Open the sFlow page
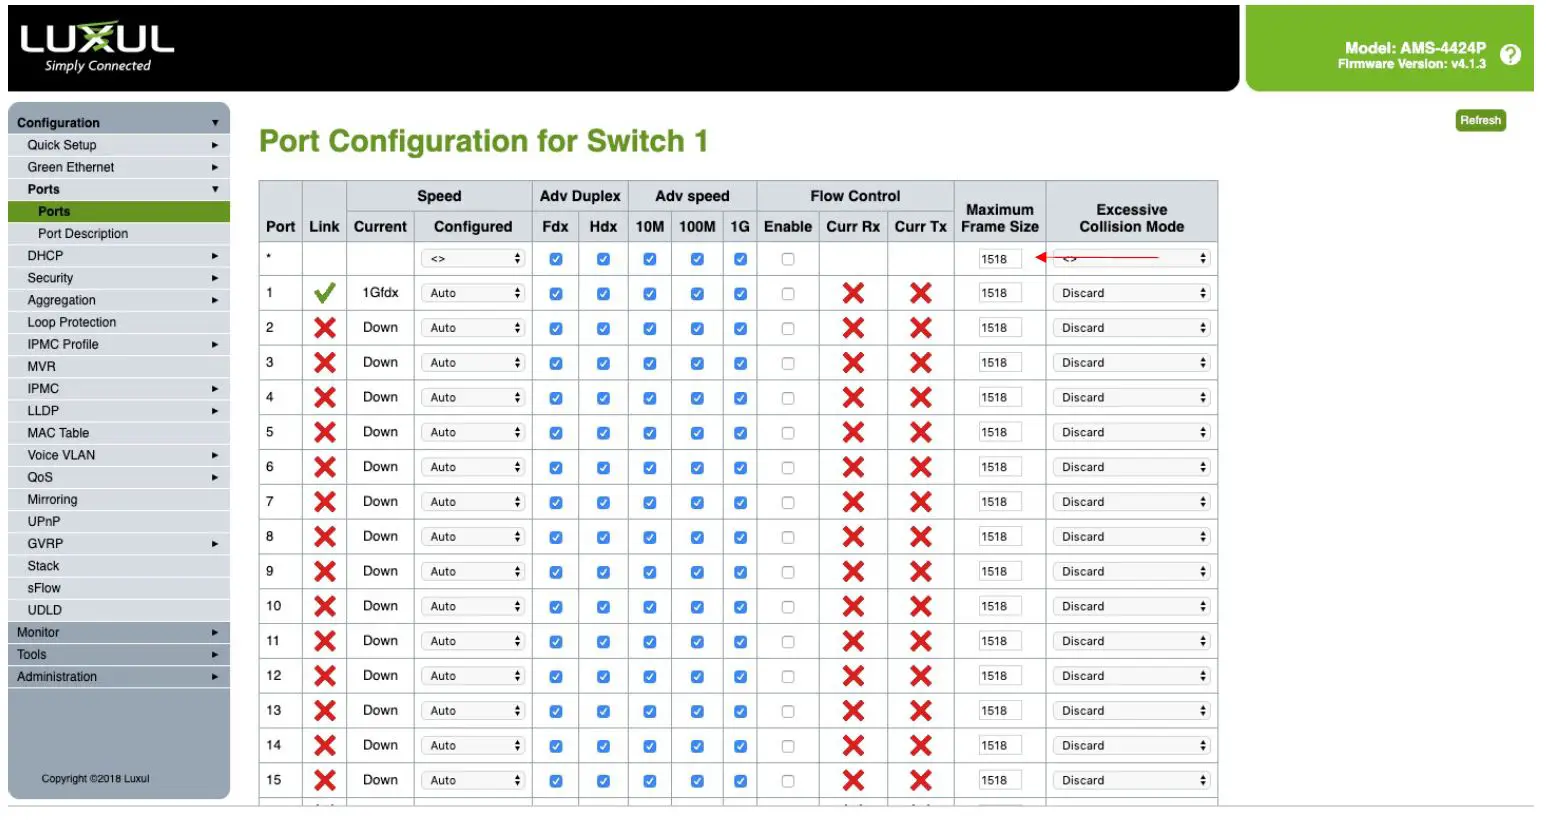 tap(119, 588)
